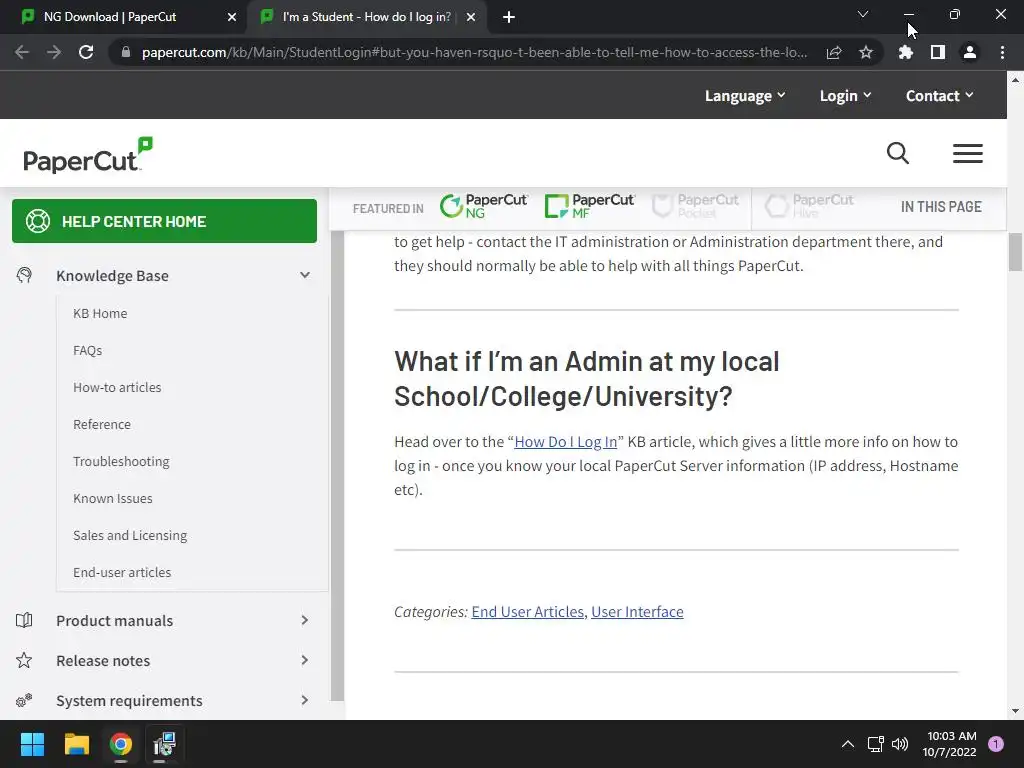
Task: Click the PaperCut logo
Action: coord(88,155)
